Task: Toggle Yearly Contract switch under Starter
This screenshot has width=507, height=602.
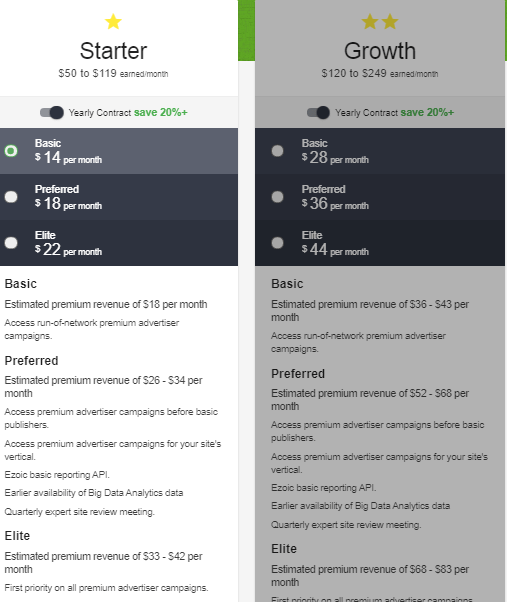Action: click(x=52, y=112)
